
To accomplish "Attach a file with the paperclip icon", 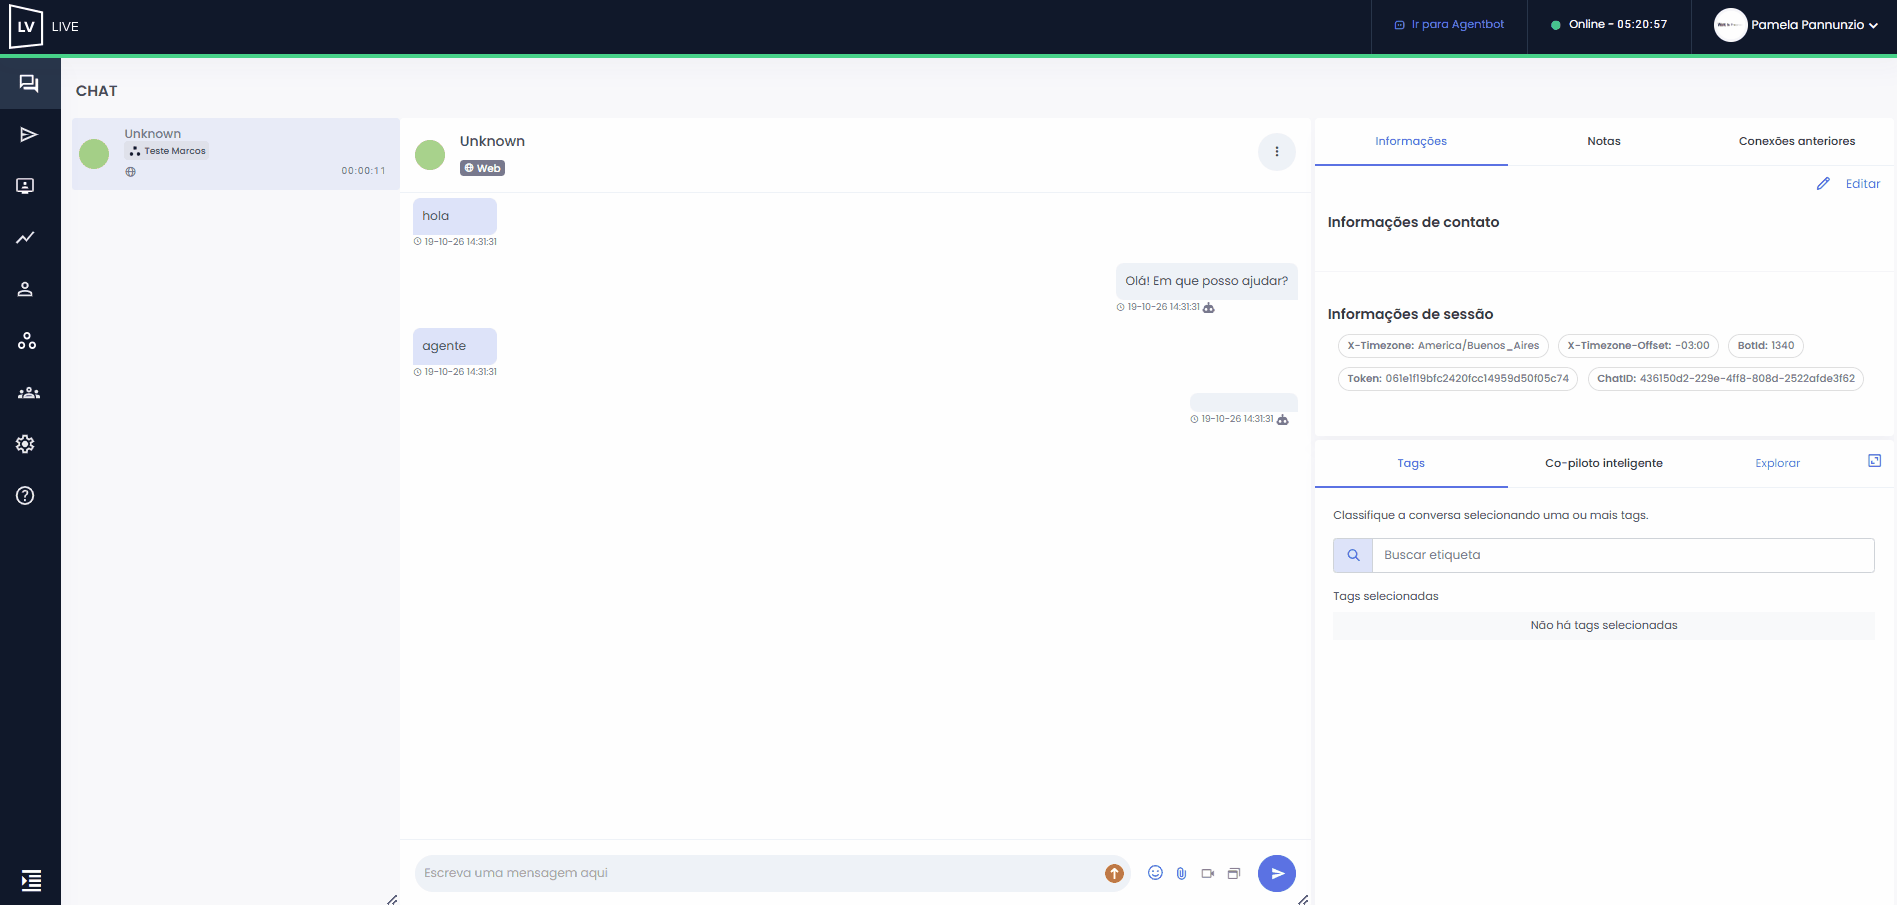I will click(1181, 873).
